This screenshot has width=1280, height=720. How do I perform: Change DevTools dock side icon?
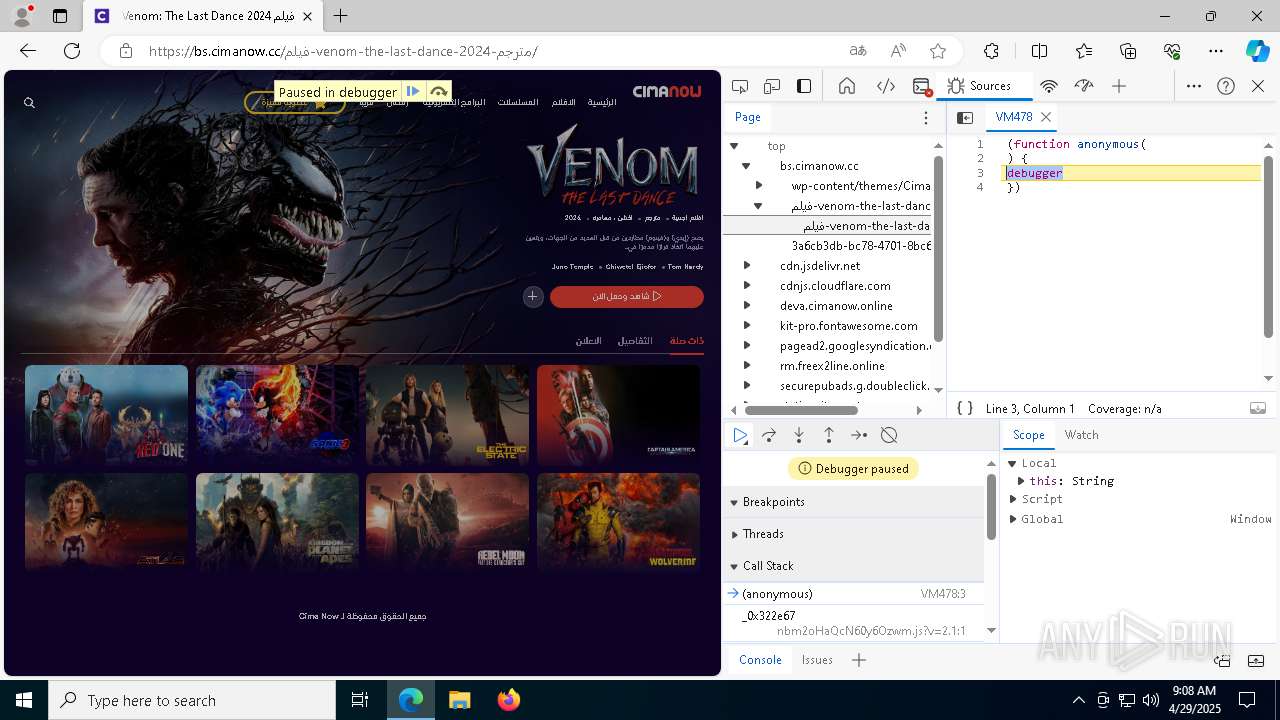804,86
